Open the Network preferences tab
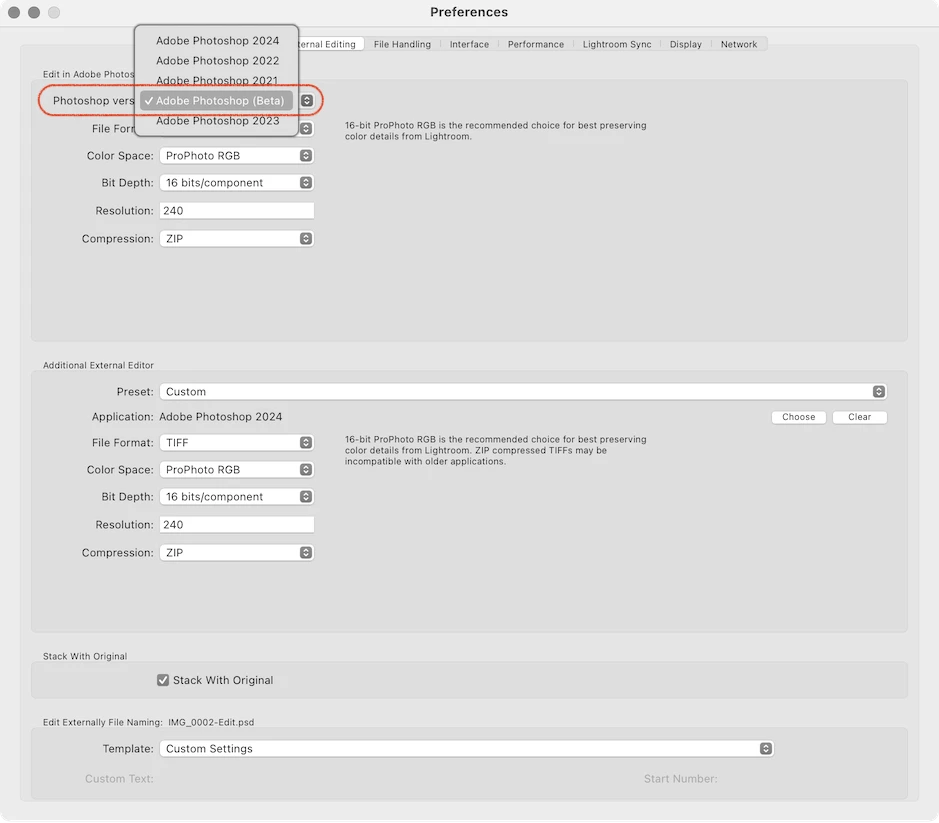Viewport: 939px width, 823px height. pos(738,44)
